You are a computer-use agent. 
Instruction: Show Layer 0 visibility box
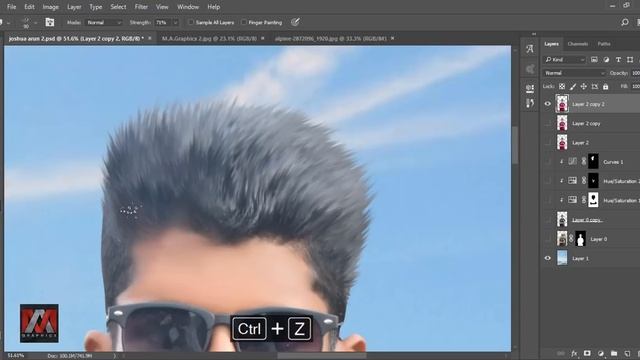coord(548,239)
